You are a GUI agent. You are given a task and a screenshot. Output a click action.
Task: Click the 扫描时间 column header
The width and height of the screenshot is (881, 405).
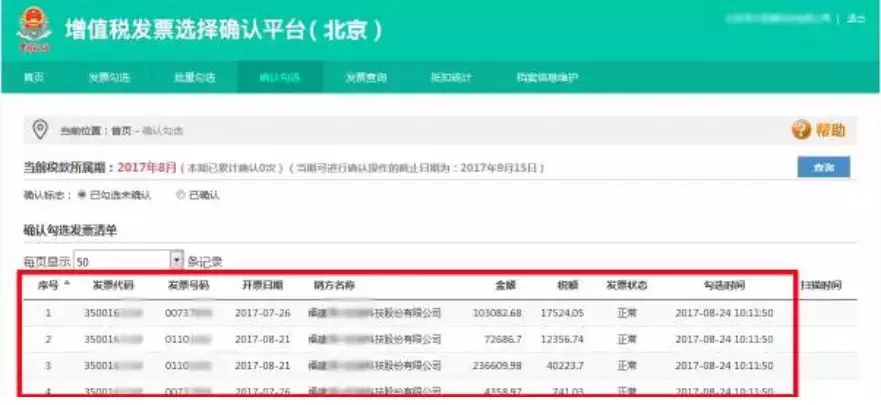821,285
